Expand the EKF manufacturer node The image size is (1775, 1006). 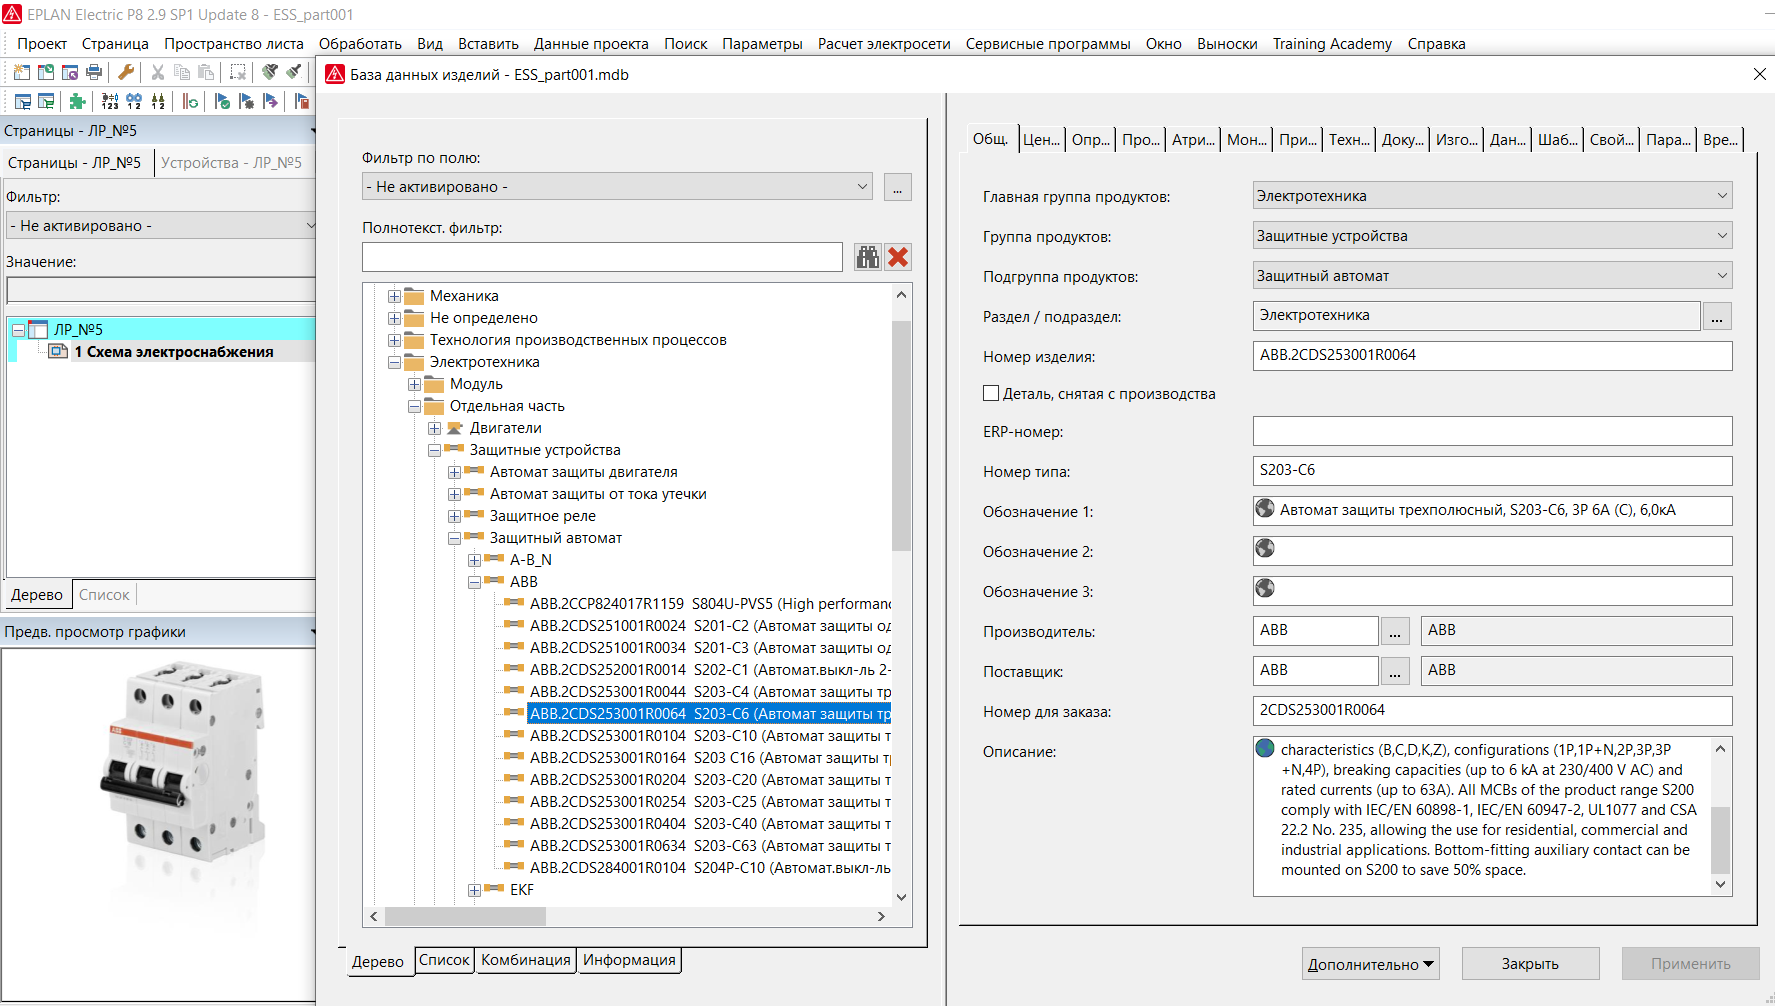click(474, 890)
